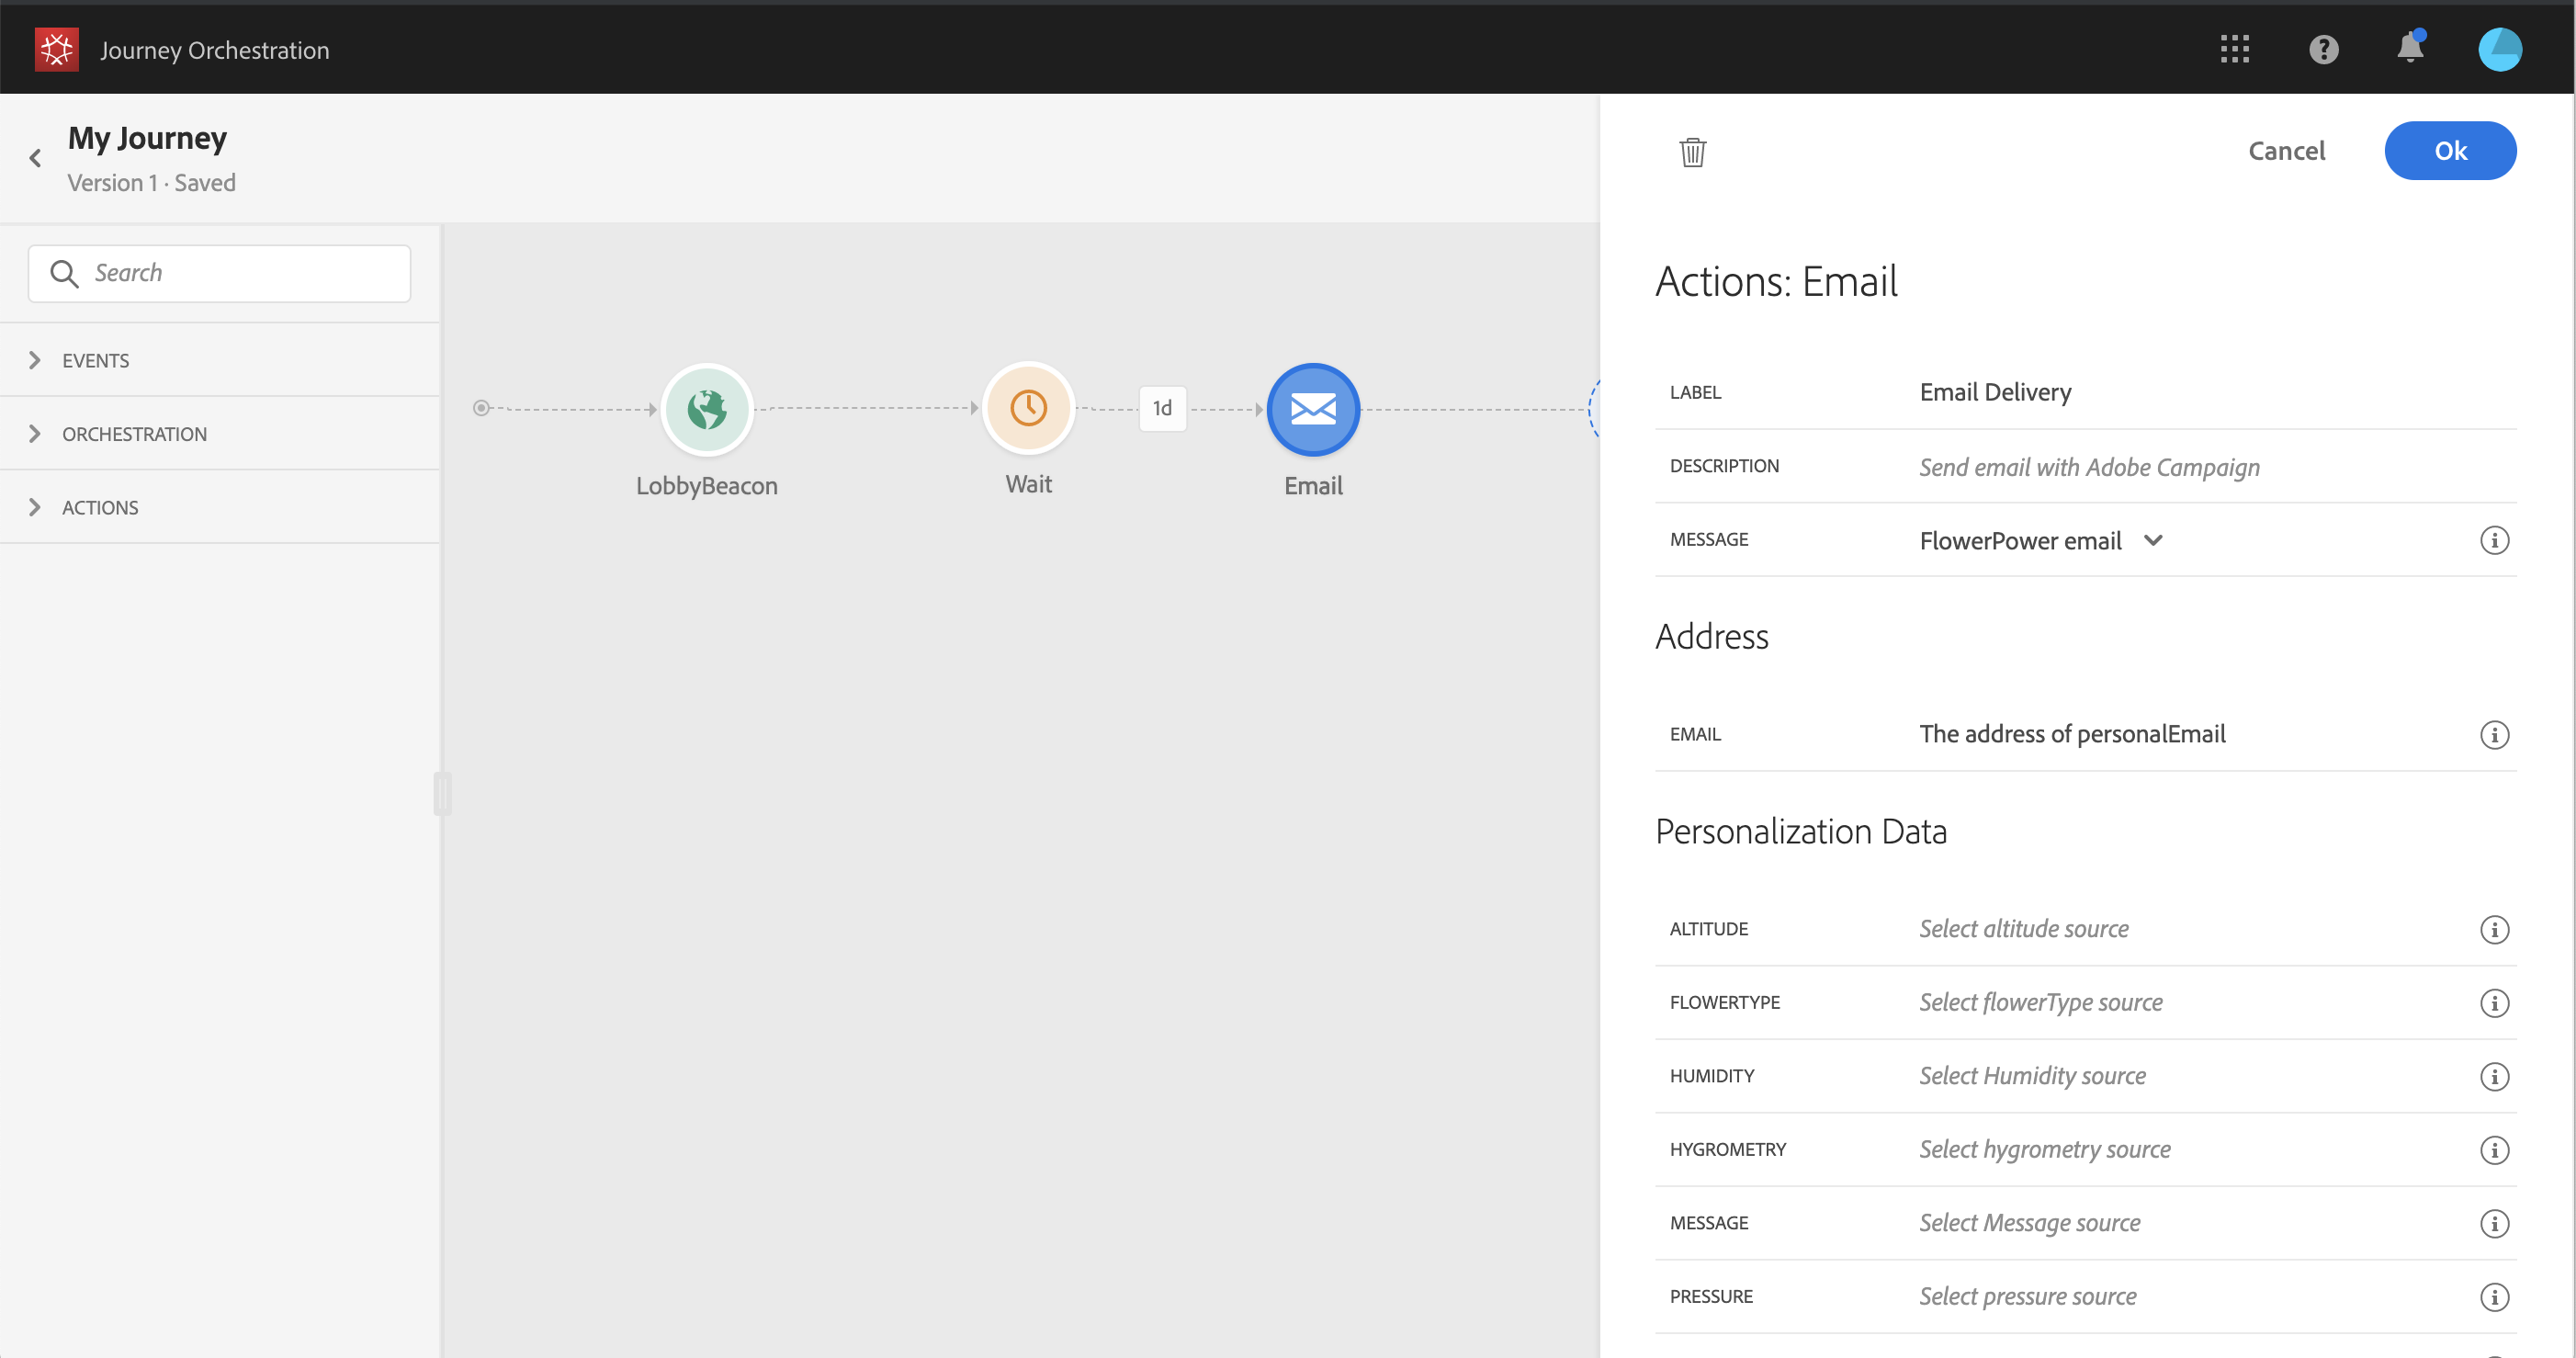Select the Wait clock node
The image size is (2576, 1358).
tap(1028, 408)
